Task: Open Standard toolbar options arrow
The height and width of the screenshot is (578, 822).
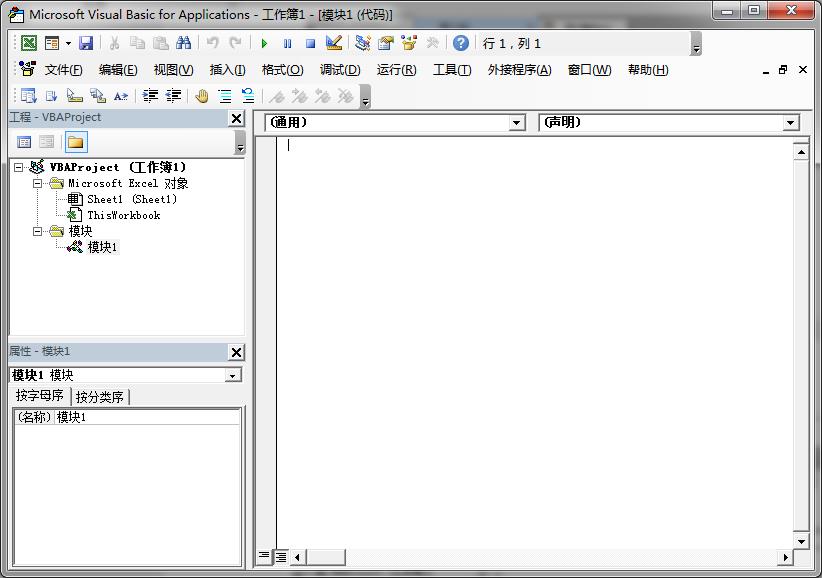Action: pos(696,44)
